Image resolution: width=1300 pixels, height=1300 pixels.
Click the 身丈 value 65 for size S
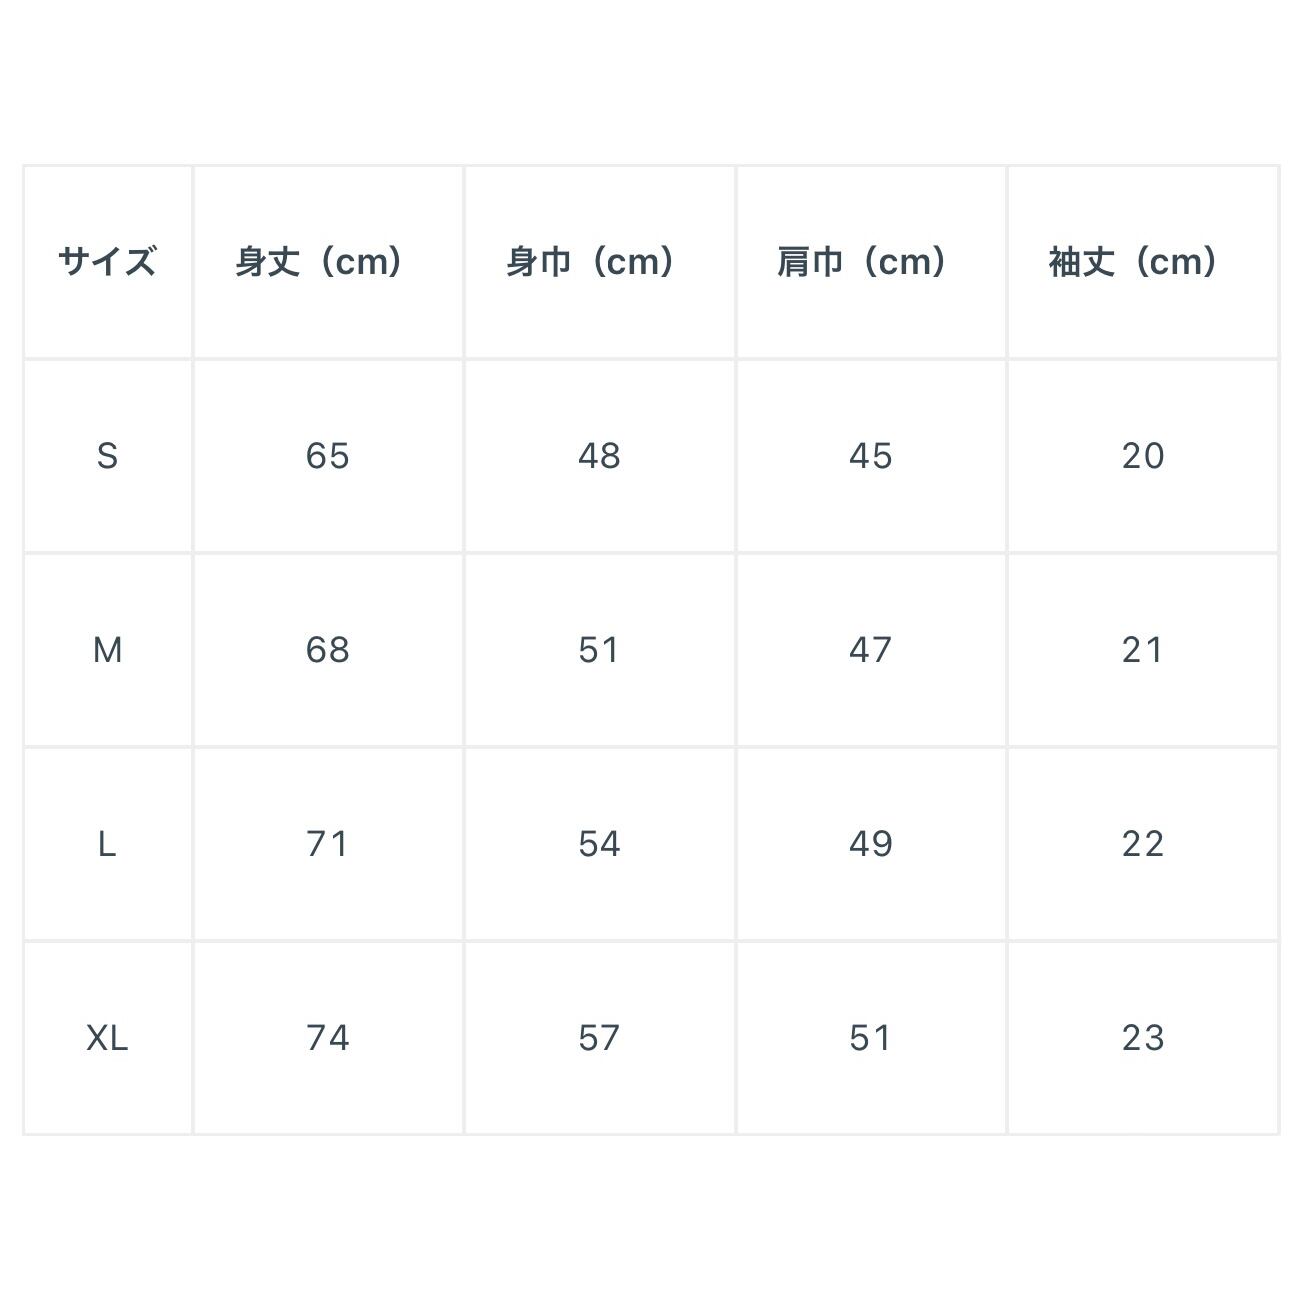point(327,456)
